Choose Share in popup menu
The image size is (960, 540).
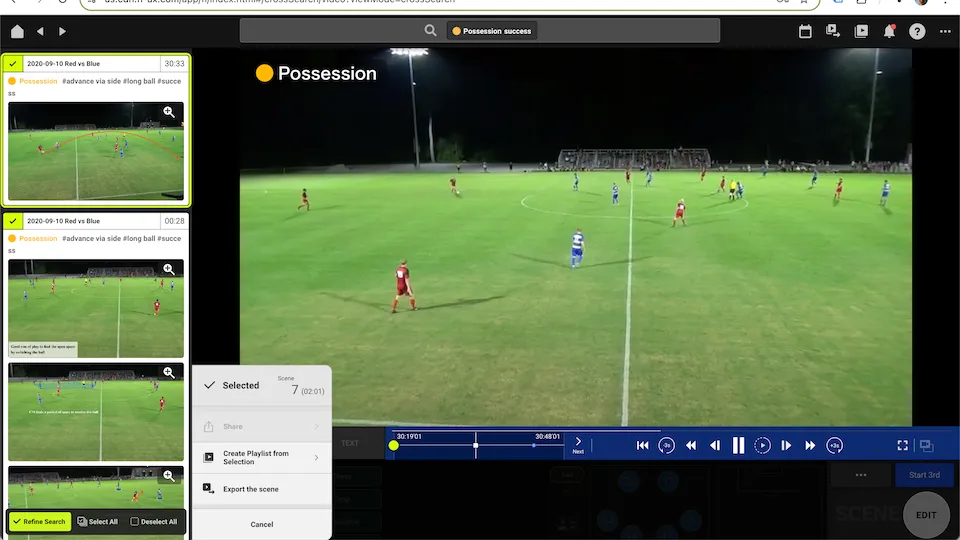(x=262, y=427)
